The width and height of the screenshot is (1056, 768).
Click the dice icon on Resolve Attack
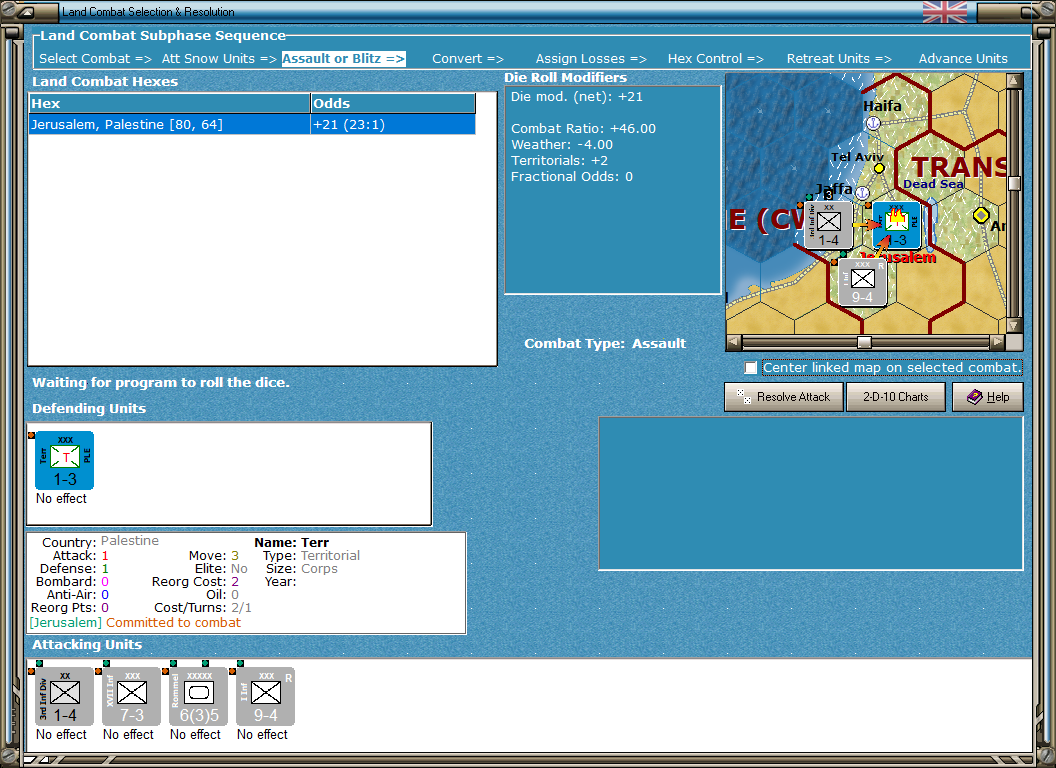pos(744,397)
